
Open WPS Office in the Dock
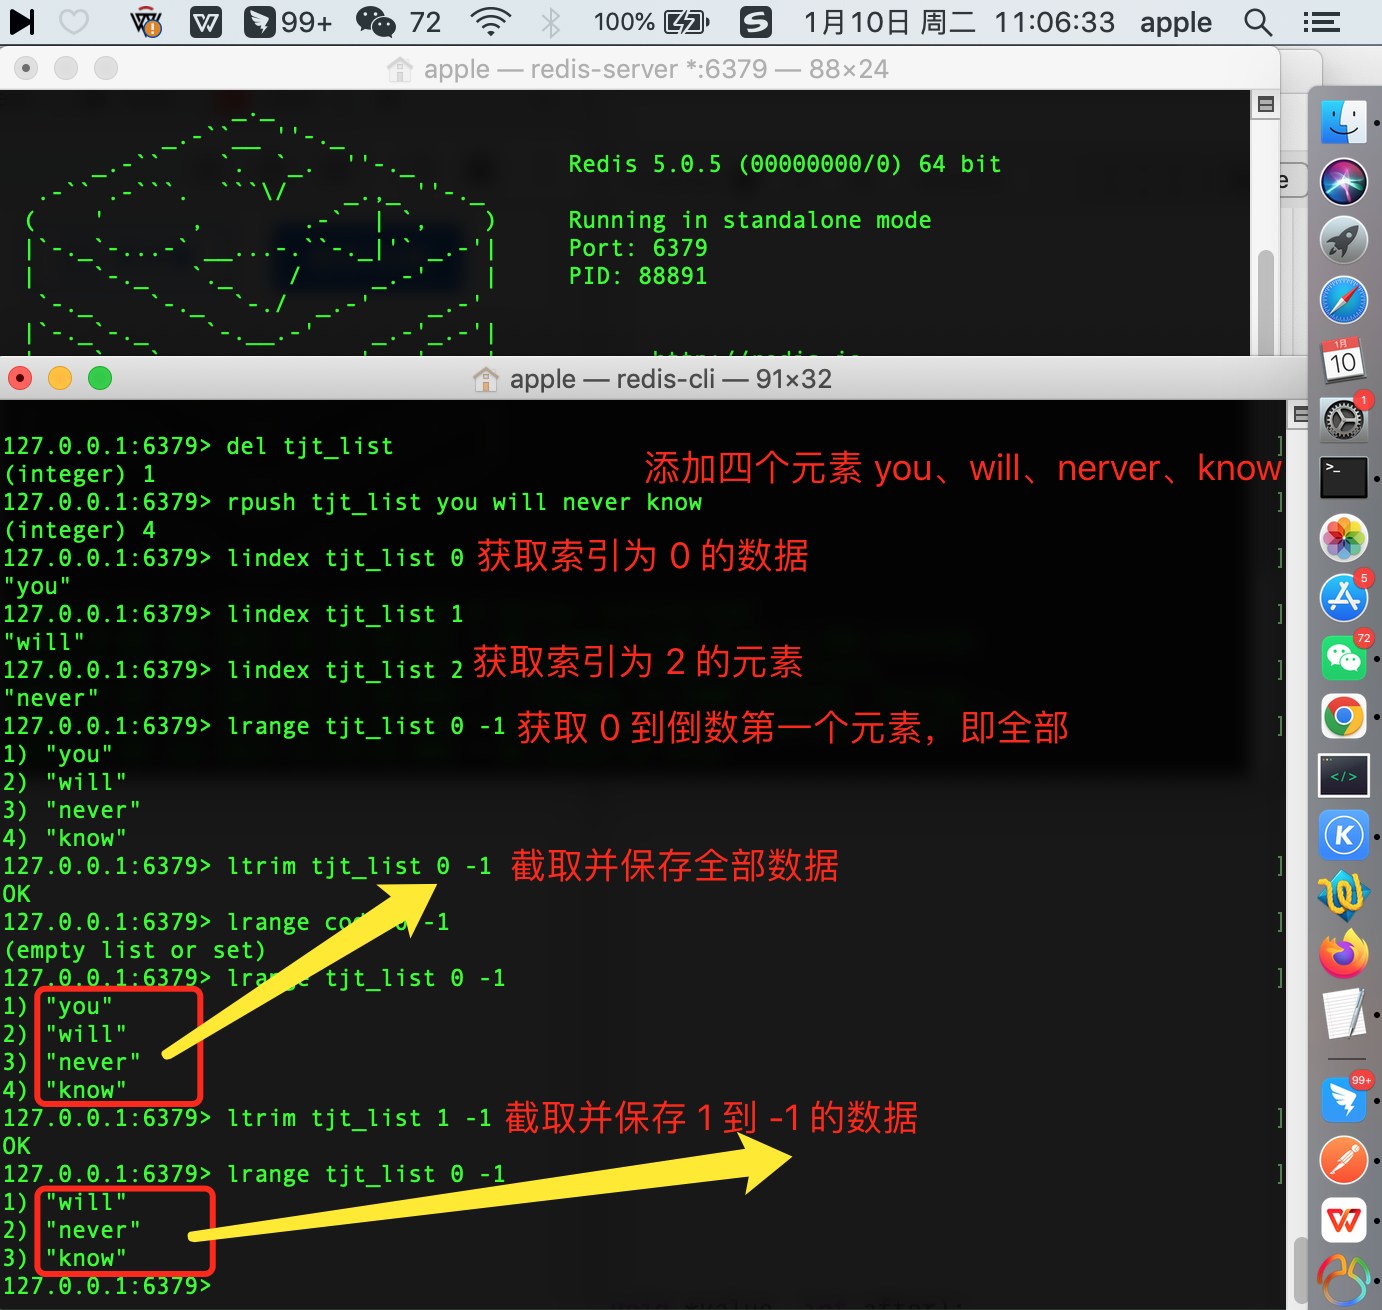pyautogui.click(x=1344, y=1220)
